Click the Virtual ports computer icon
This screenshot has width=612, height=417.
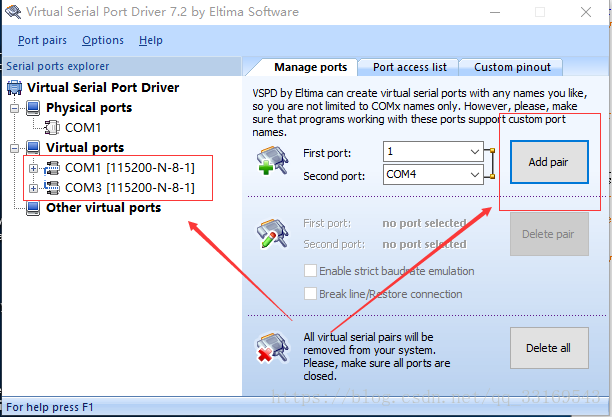(33, 148)
